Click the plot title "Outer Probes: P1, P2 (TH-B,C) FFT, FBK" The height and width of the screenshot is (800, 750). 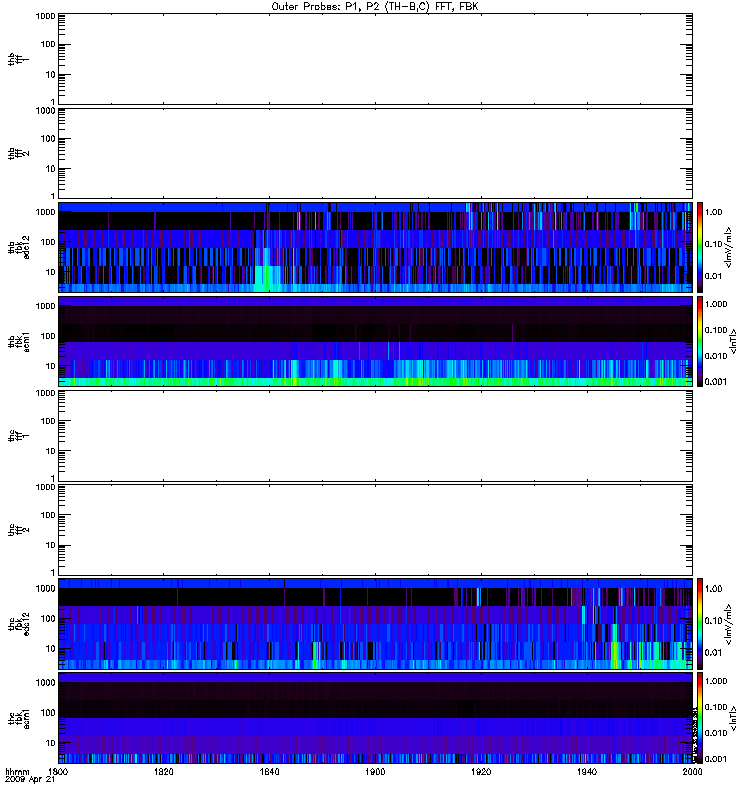point(375,7)
